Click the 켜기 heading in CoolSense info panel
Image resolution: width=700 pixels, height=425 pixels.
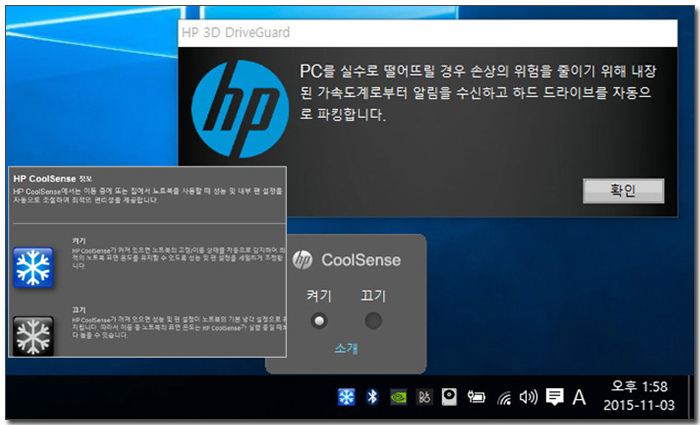[79, 241]
